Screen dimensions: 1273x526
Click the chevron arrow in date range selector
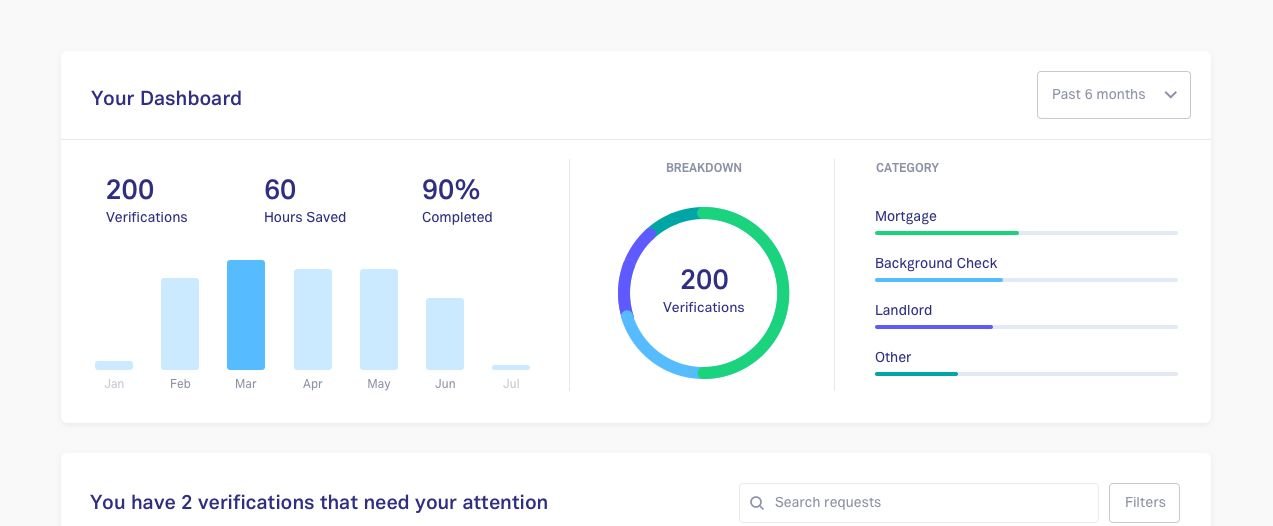pos(1170,95)
